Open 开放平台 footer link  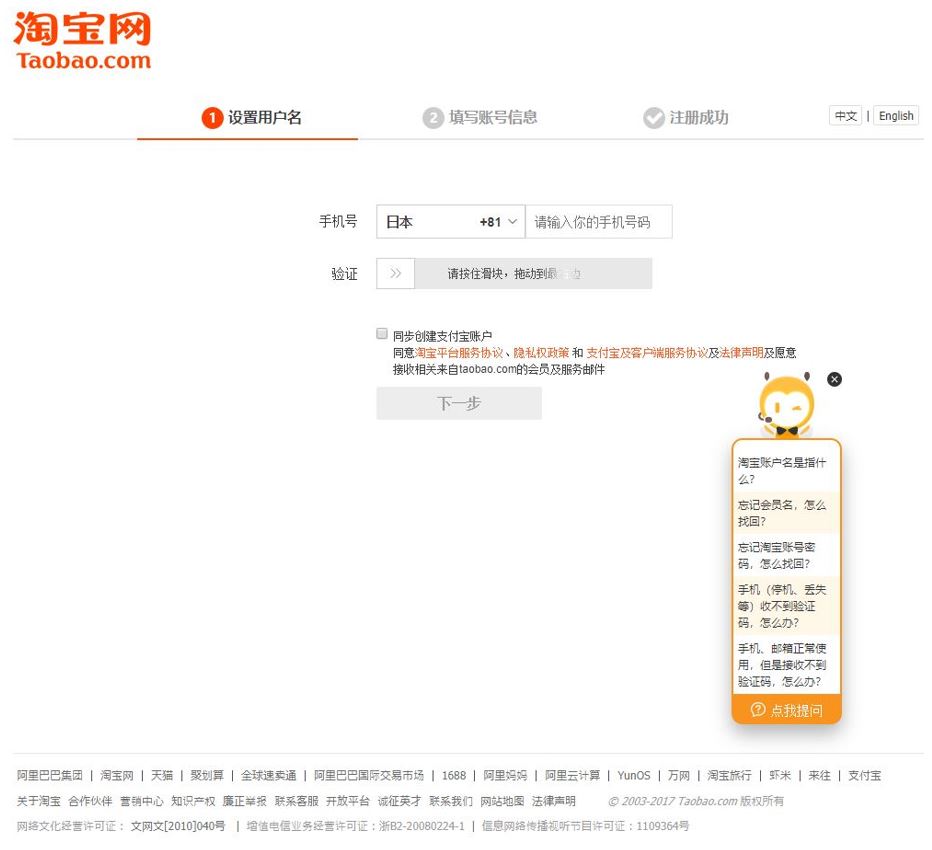coord(348,801)
